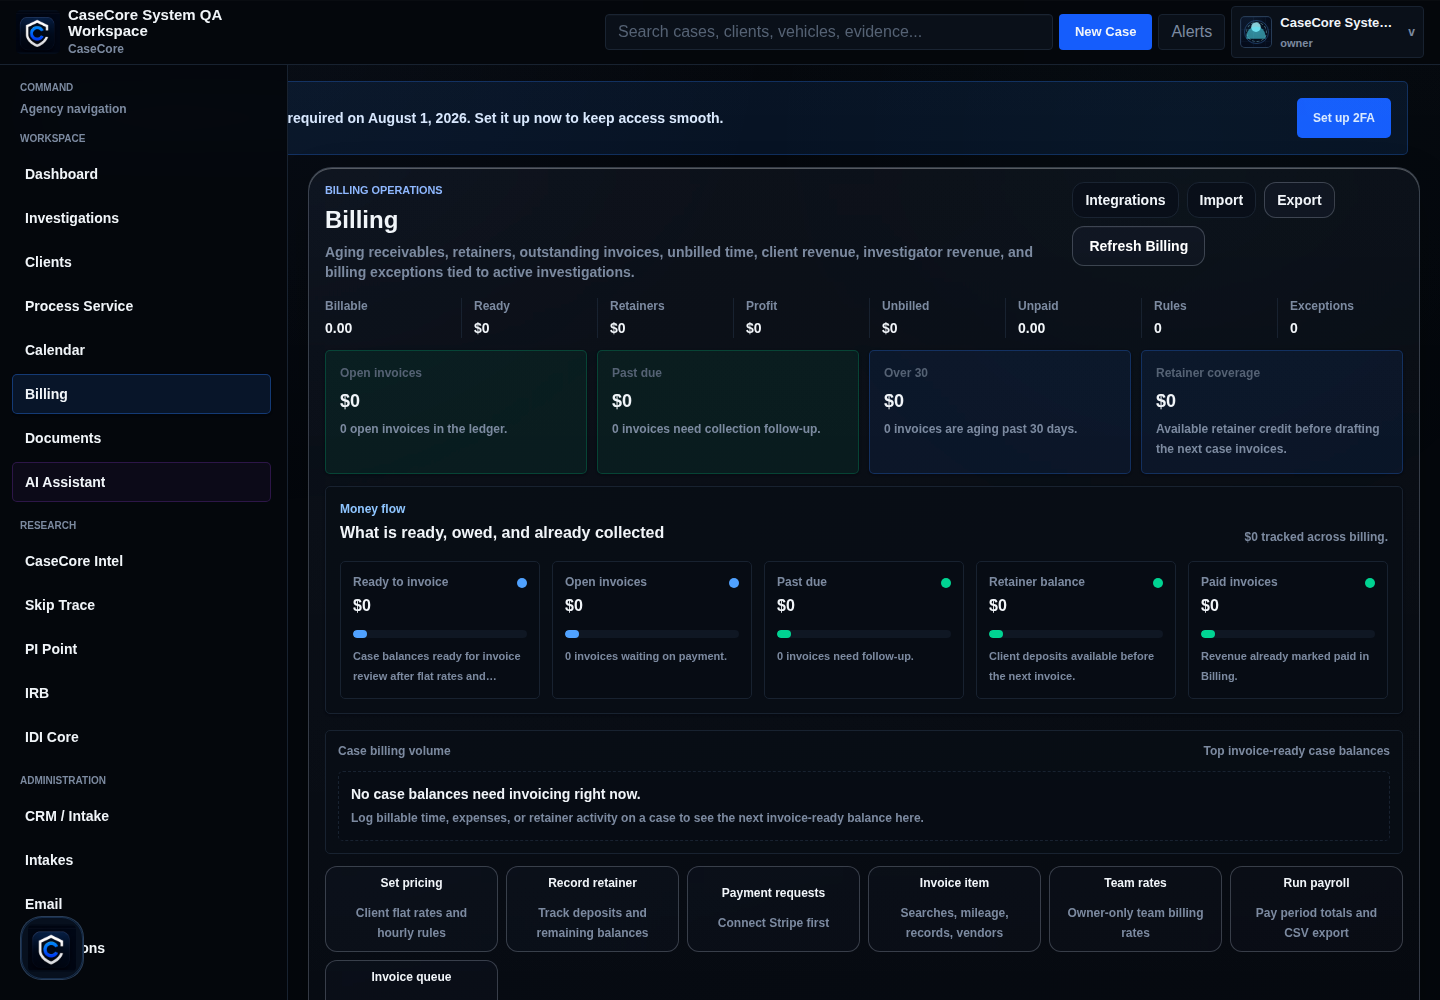Viewport: 1440px width, 1000px height.
Task: Click the Past due summary card
Action: [x=728, y=412]
